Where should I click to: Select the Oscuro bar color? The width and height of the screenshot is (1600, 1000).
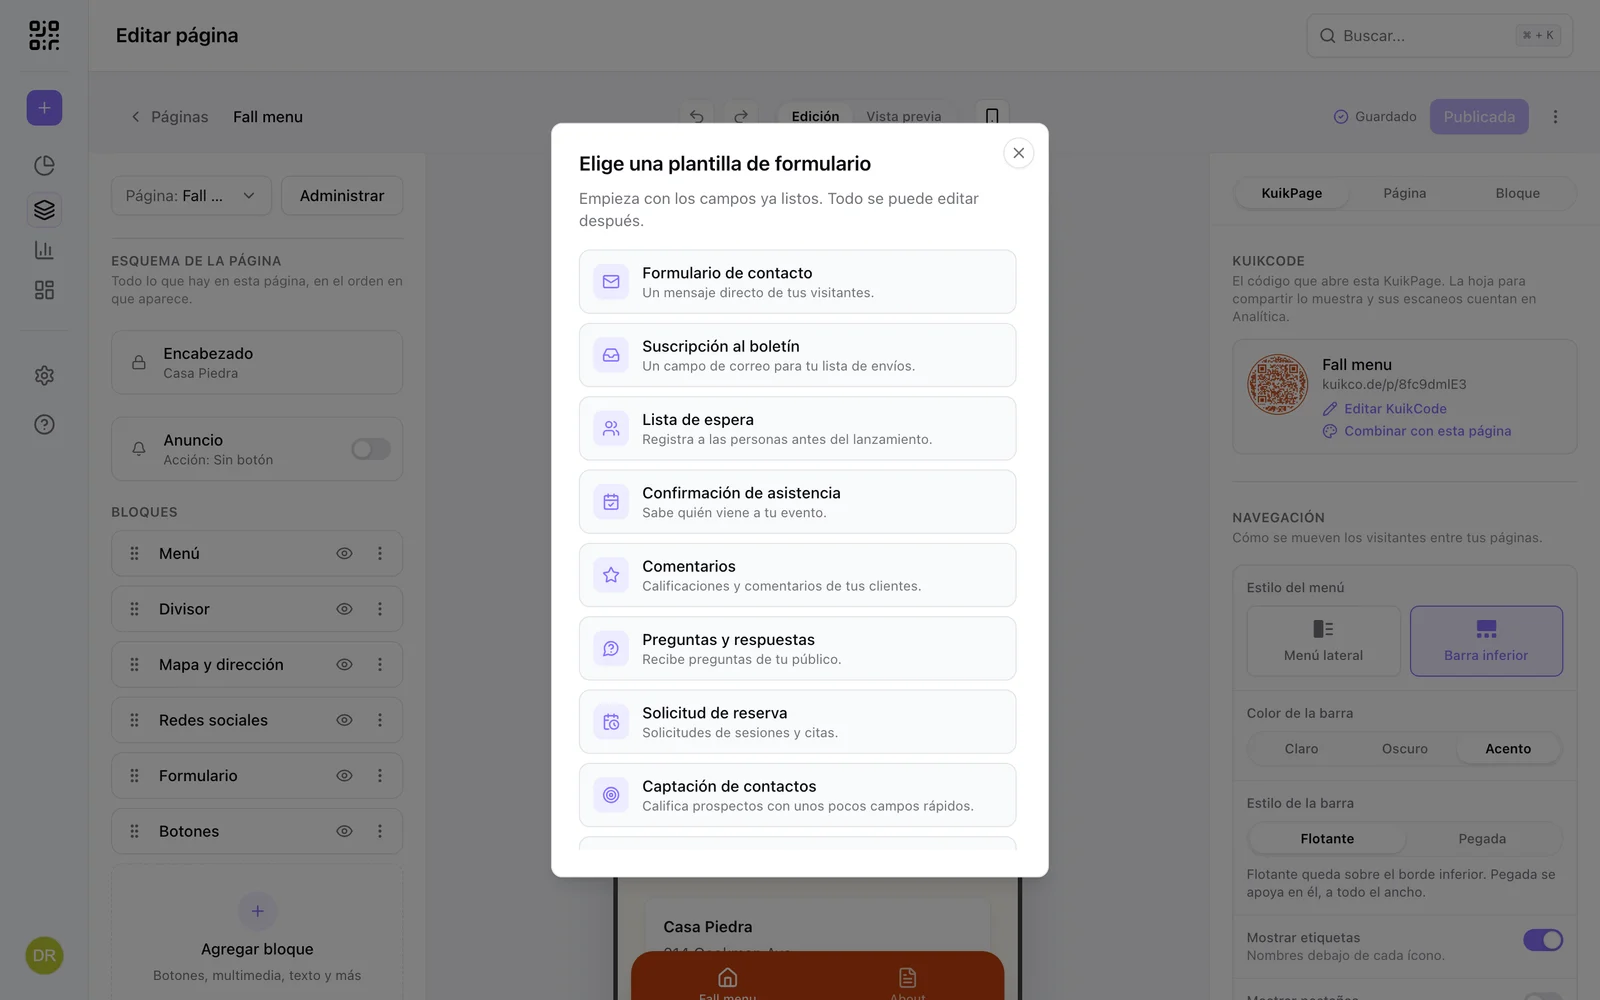tap(1404, 748)
